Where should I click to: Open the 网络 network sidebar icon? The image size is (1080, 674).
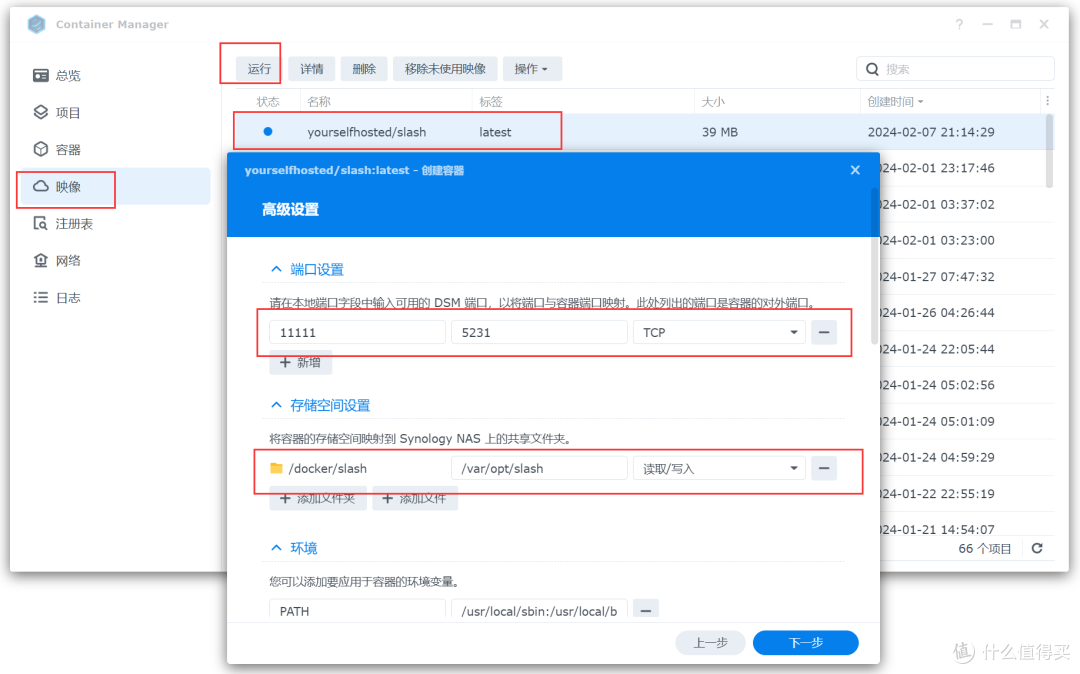pyautogui.click(x=40, y=260)
